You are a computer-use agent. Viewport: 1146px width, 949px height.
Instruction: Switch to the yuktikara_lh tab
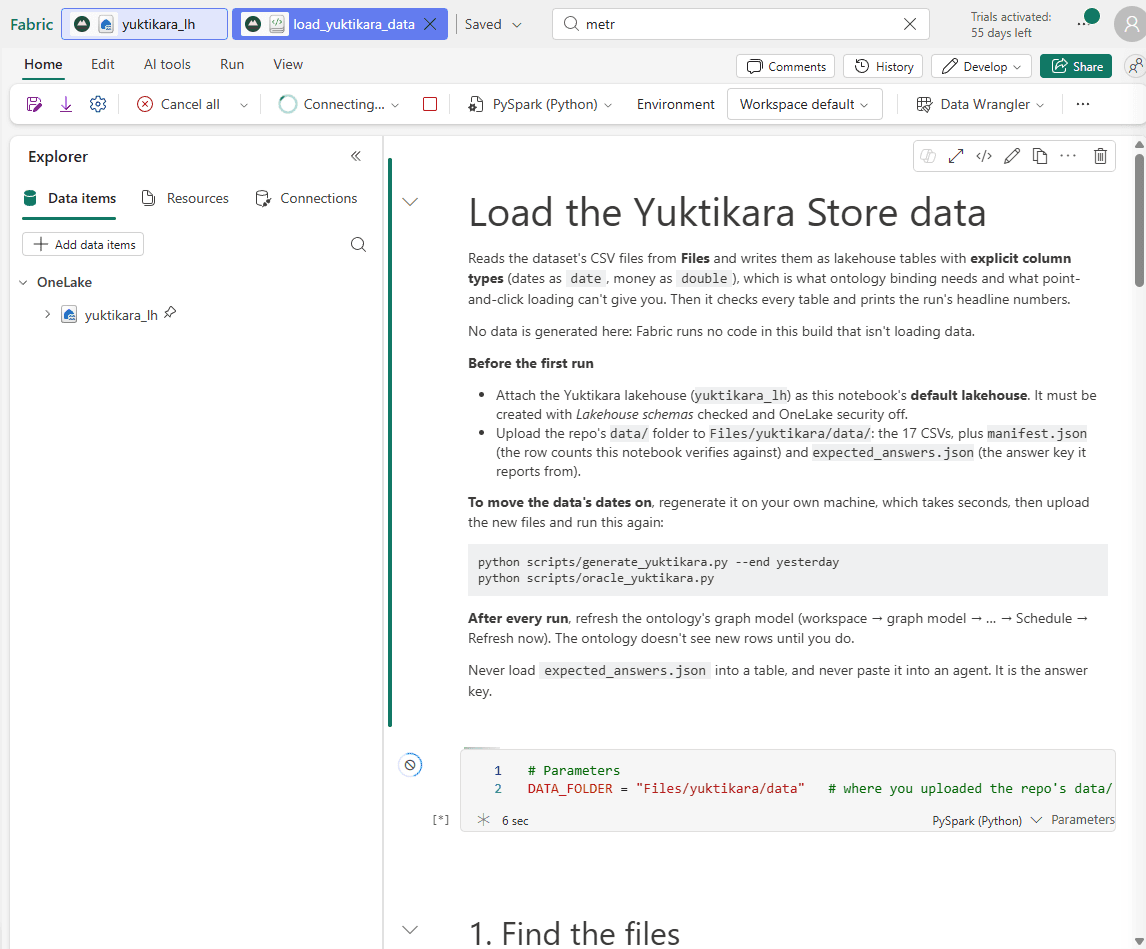pos(145,24)
